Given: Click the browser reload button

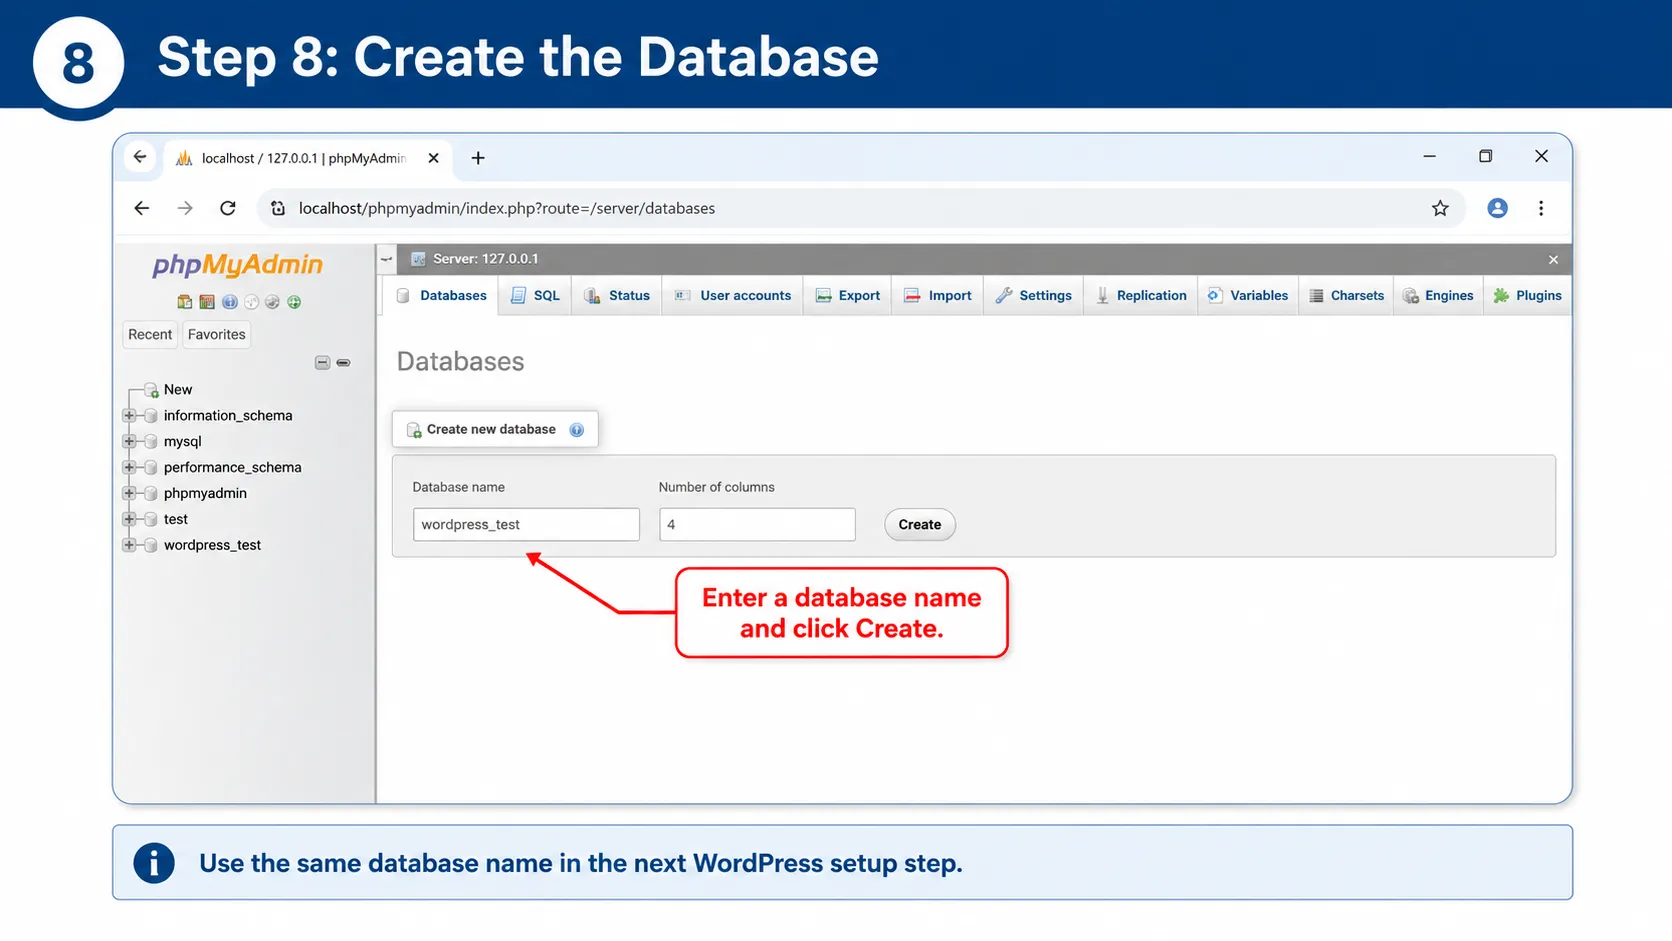Looking at the screenshot, I should pos(228,208).
